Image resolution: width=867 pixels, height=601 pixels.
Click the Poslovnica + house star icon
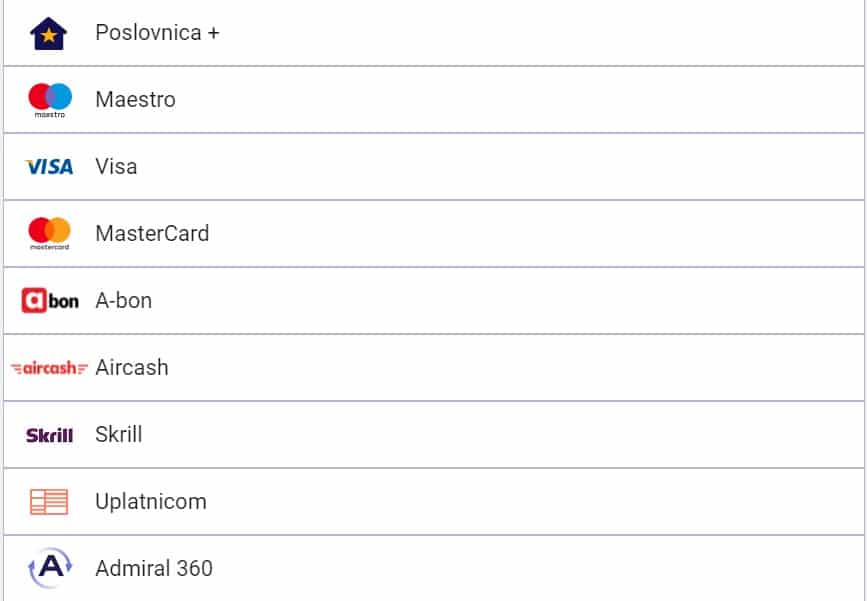click(49, 34)
